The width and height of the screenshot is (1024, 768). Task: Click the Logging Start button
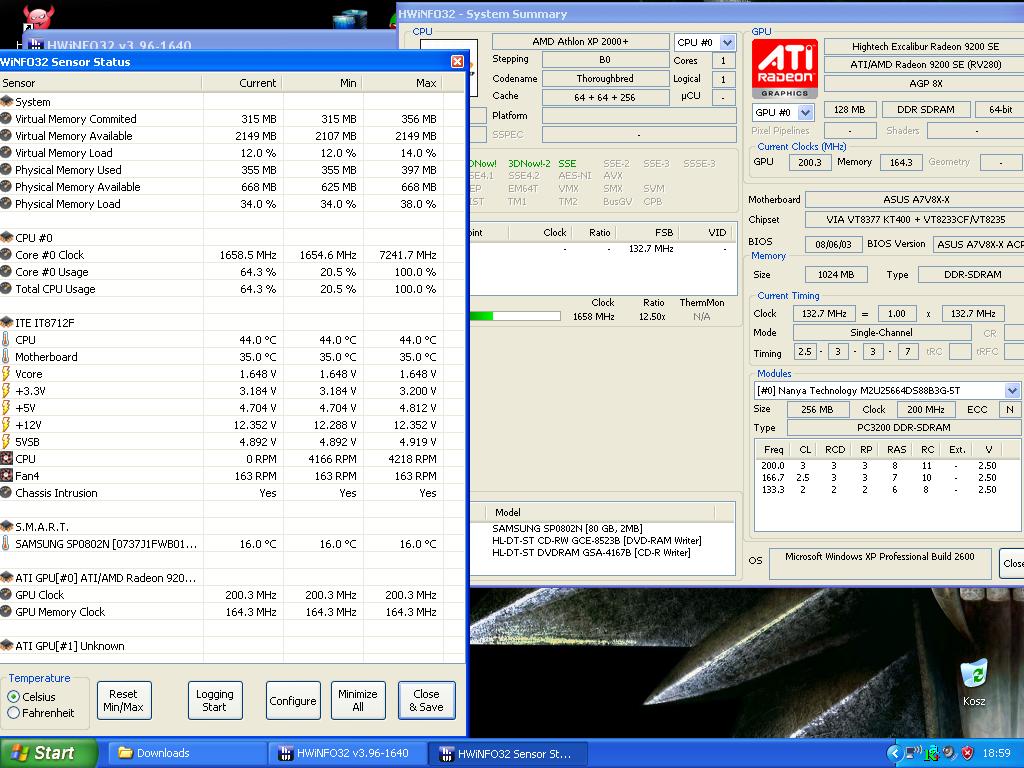pos(215,700)
